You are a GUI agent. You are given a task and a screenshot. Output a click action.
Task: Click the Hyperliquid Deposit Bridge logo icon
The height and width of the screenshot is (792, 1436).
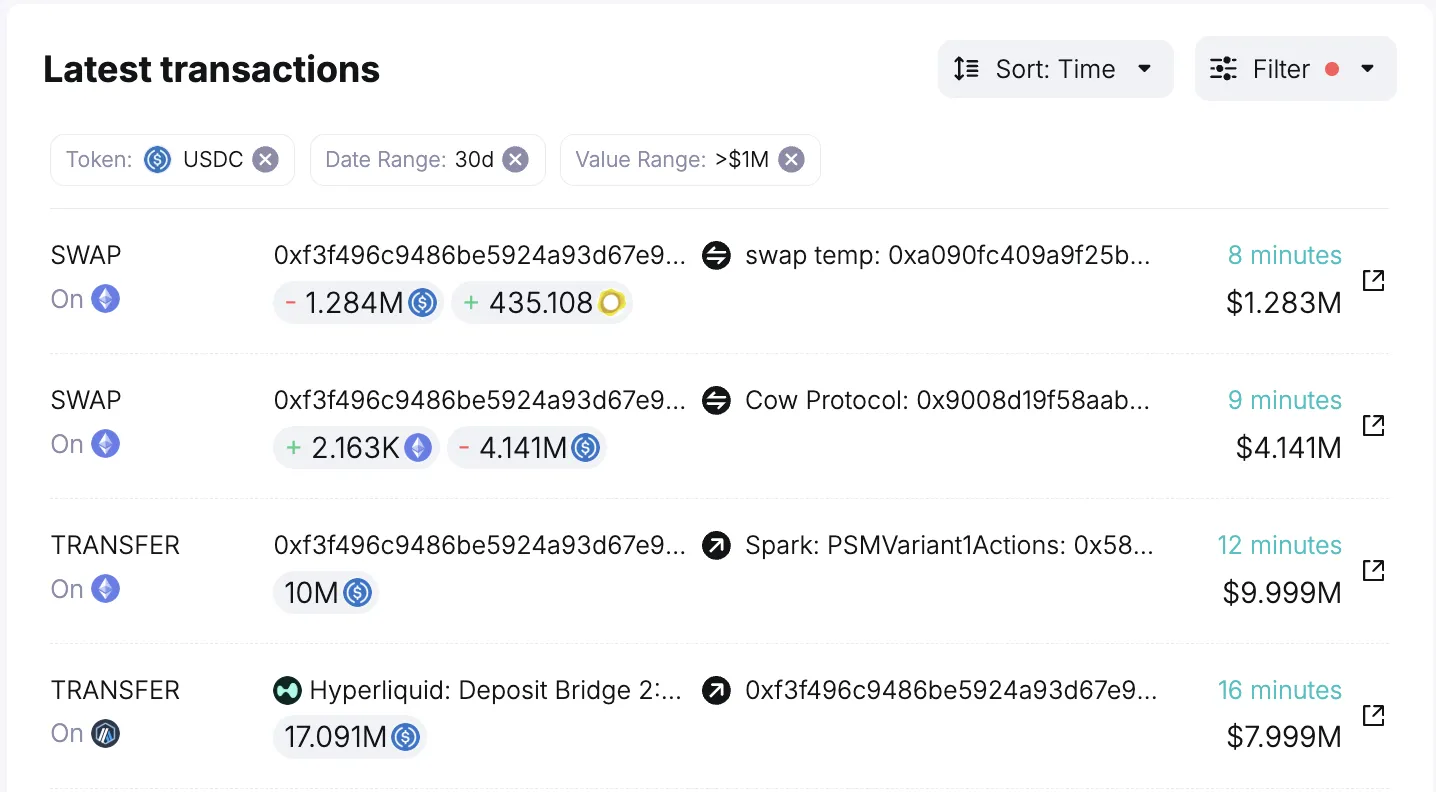[x=287, y=690]
